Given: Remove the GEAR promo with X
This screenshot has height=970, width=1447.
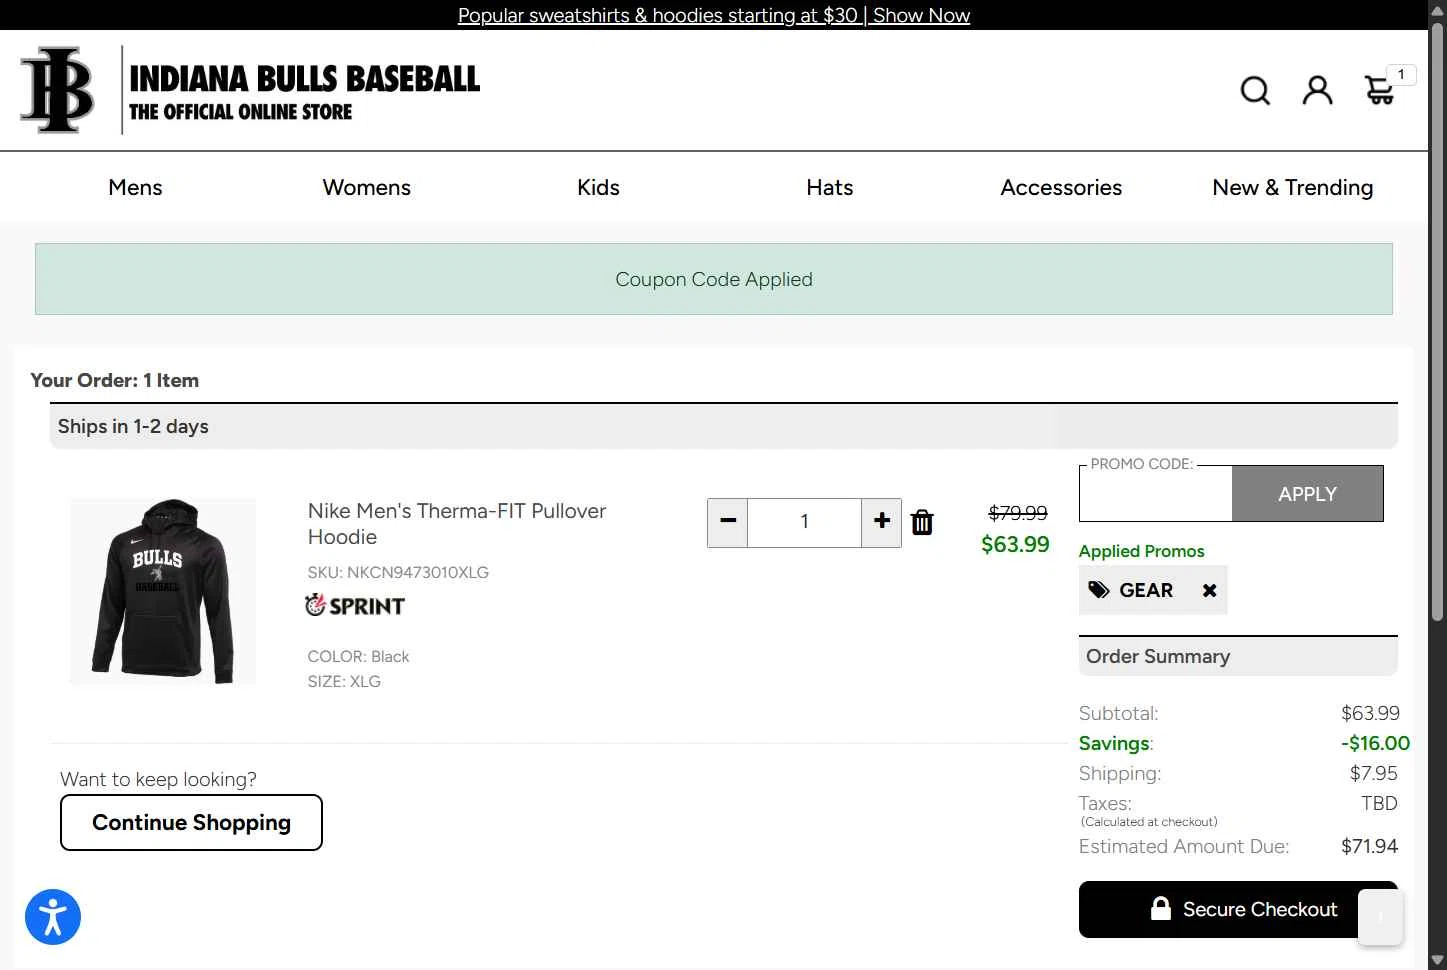Looking at the screenshot, I should (1209, 590).
